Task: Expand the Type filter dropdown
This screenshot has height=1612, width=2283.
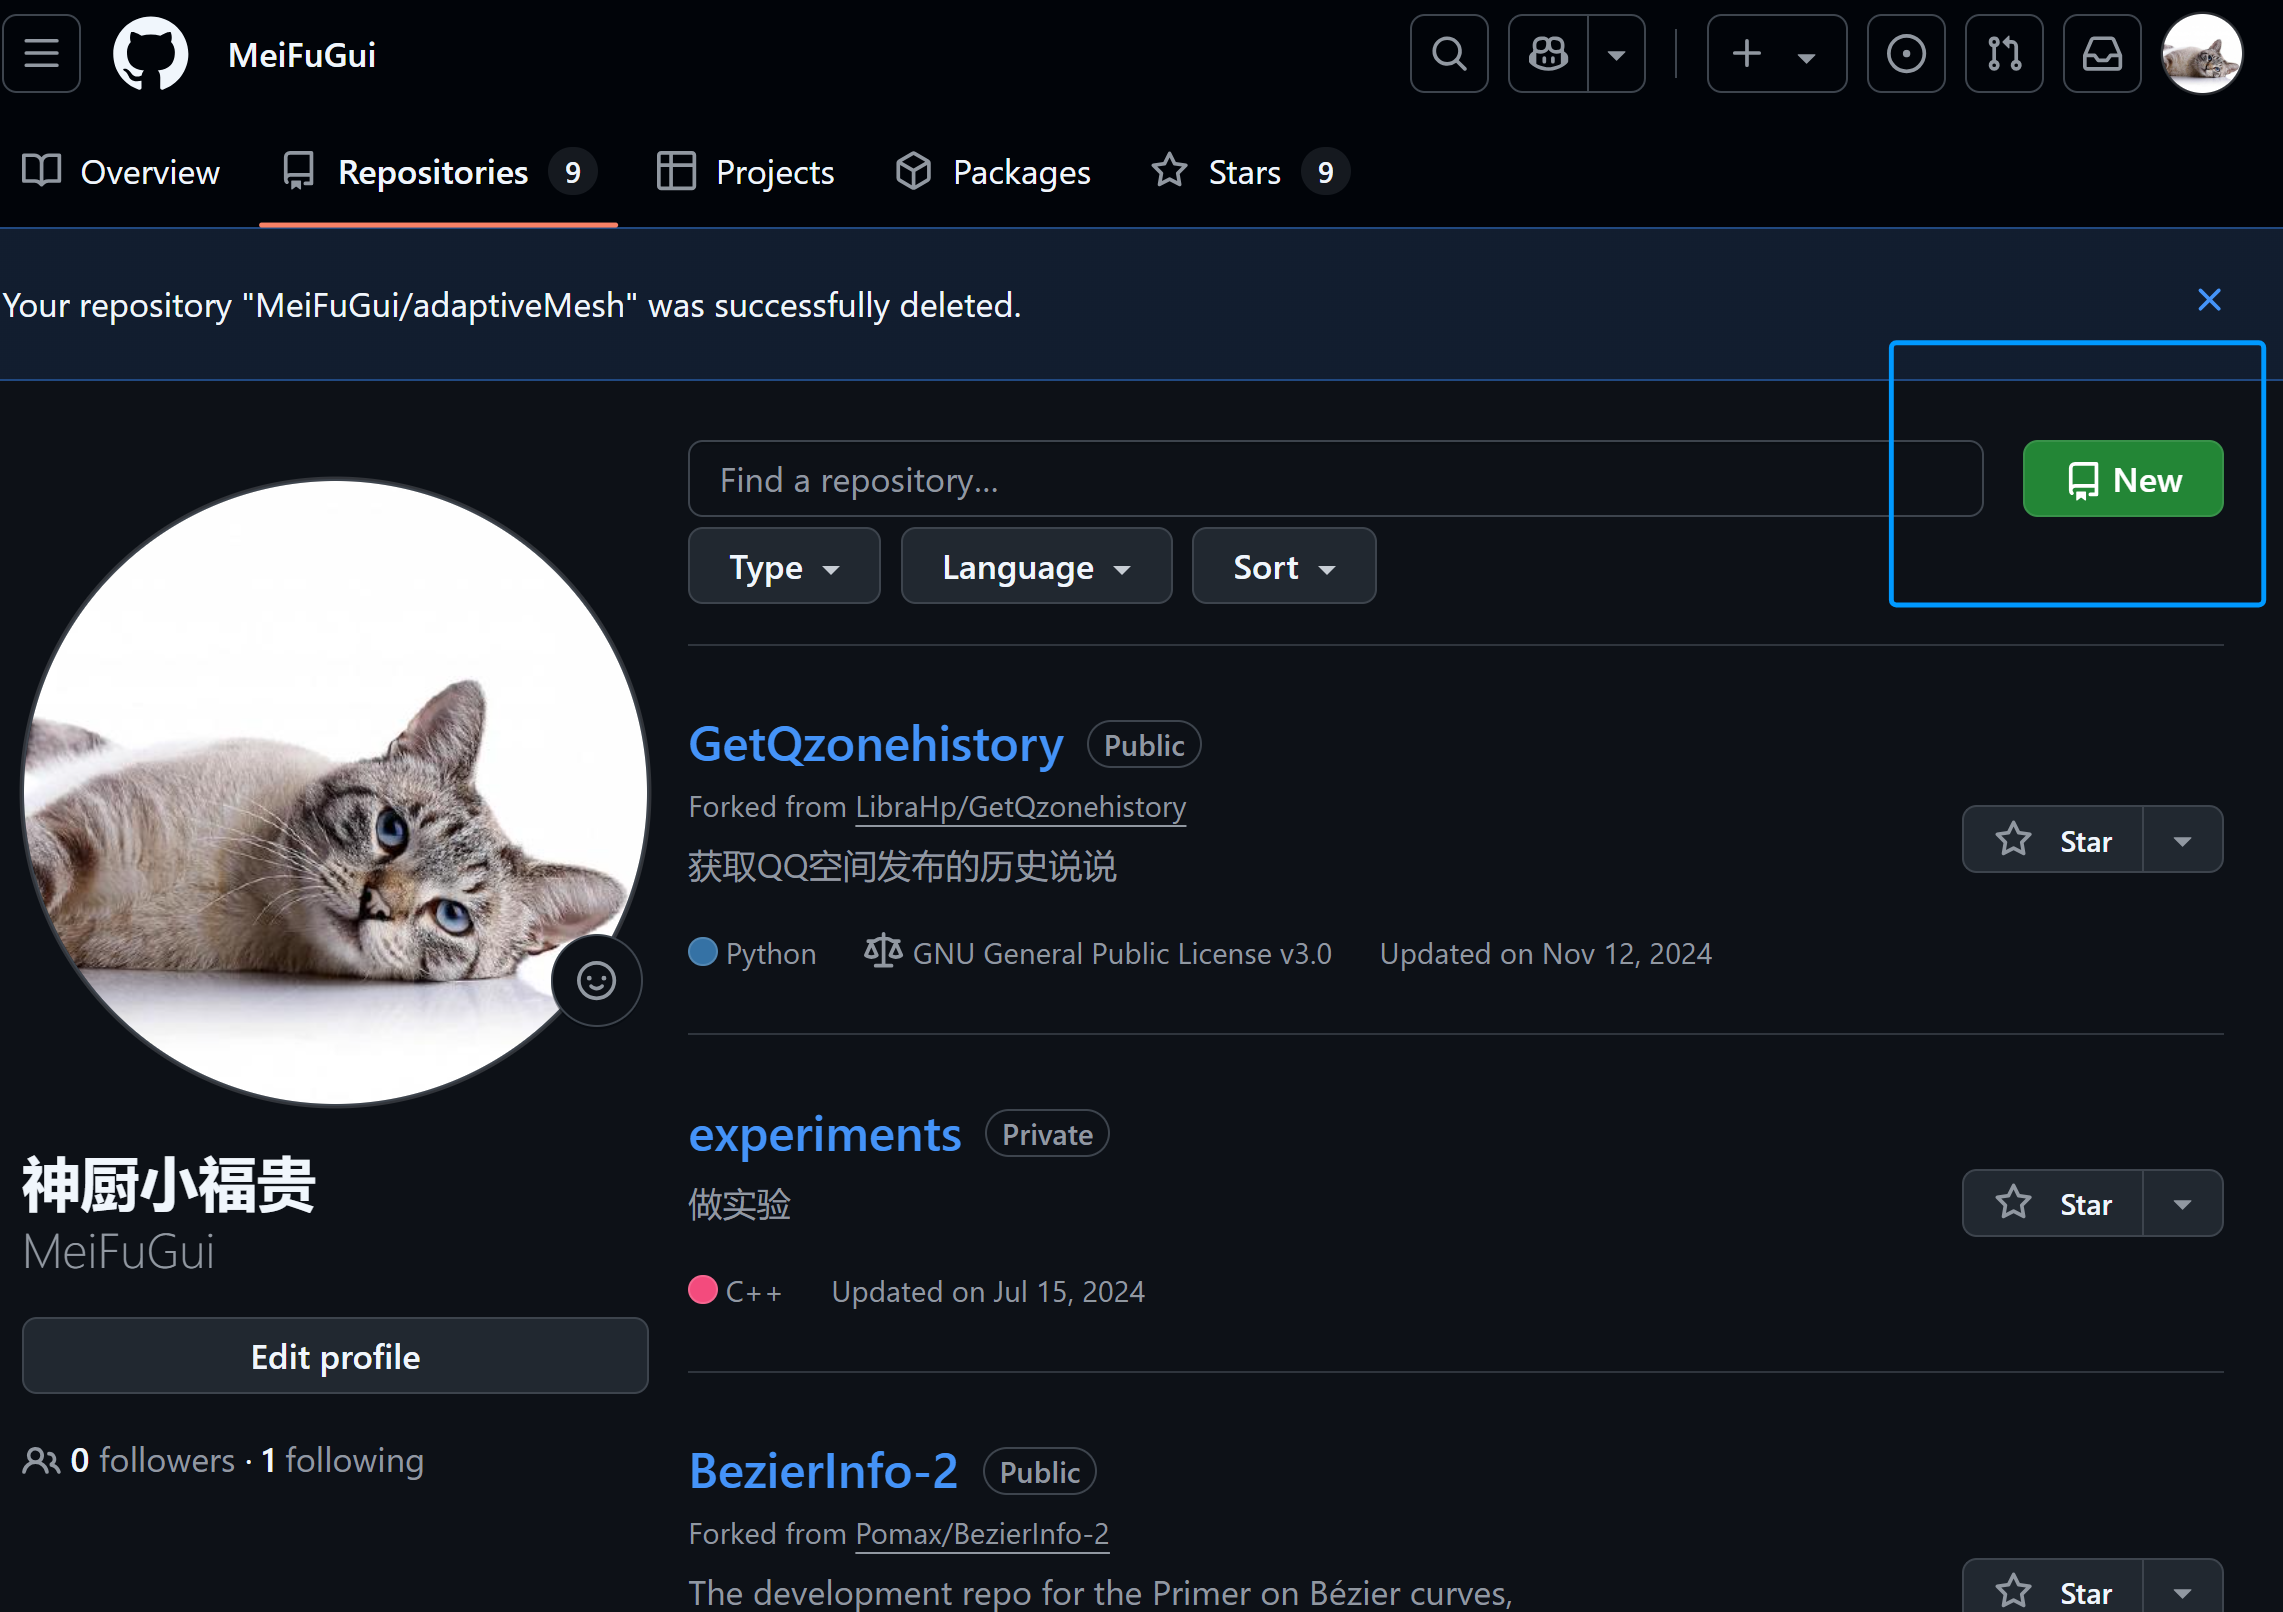Action: pyautogui.click(x=784, y=567)
